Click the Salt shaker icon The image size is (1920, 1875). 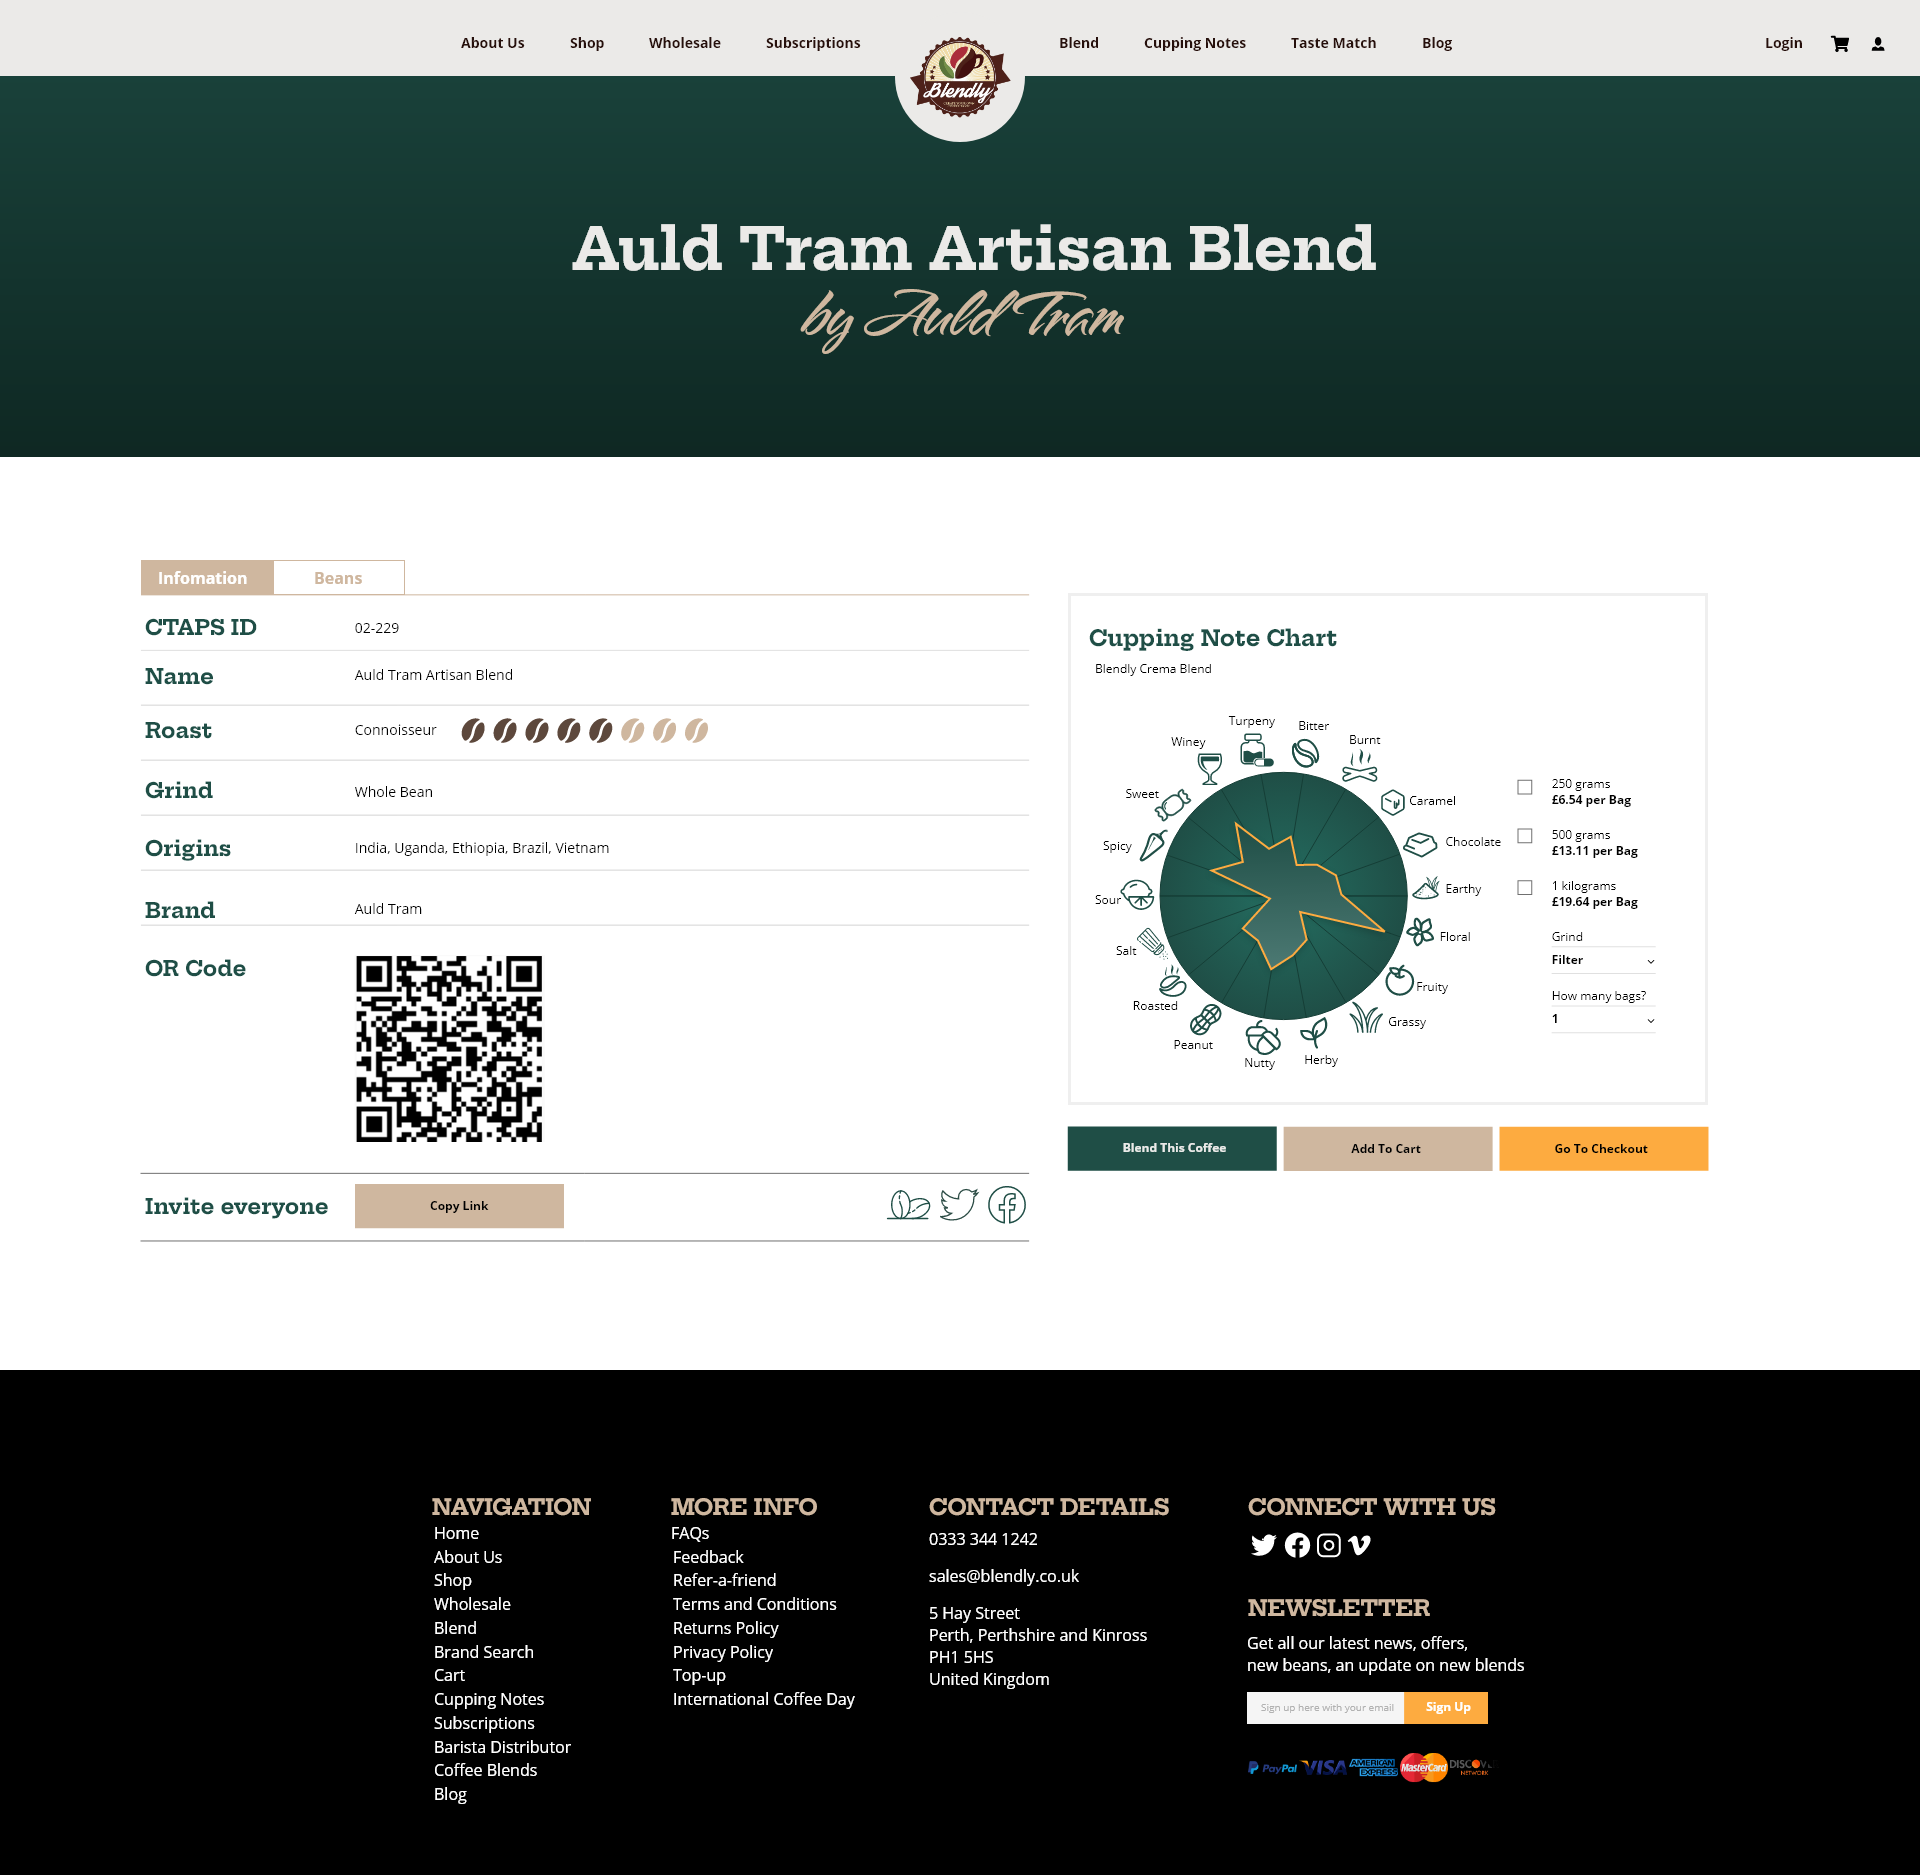pyautogui.click(x=1152, y=943)
